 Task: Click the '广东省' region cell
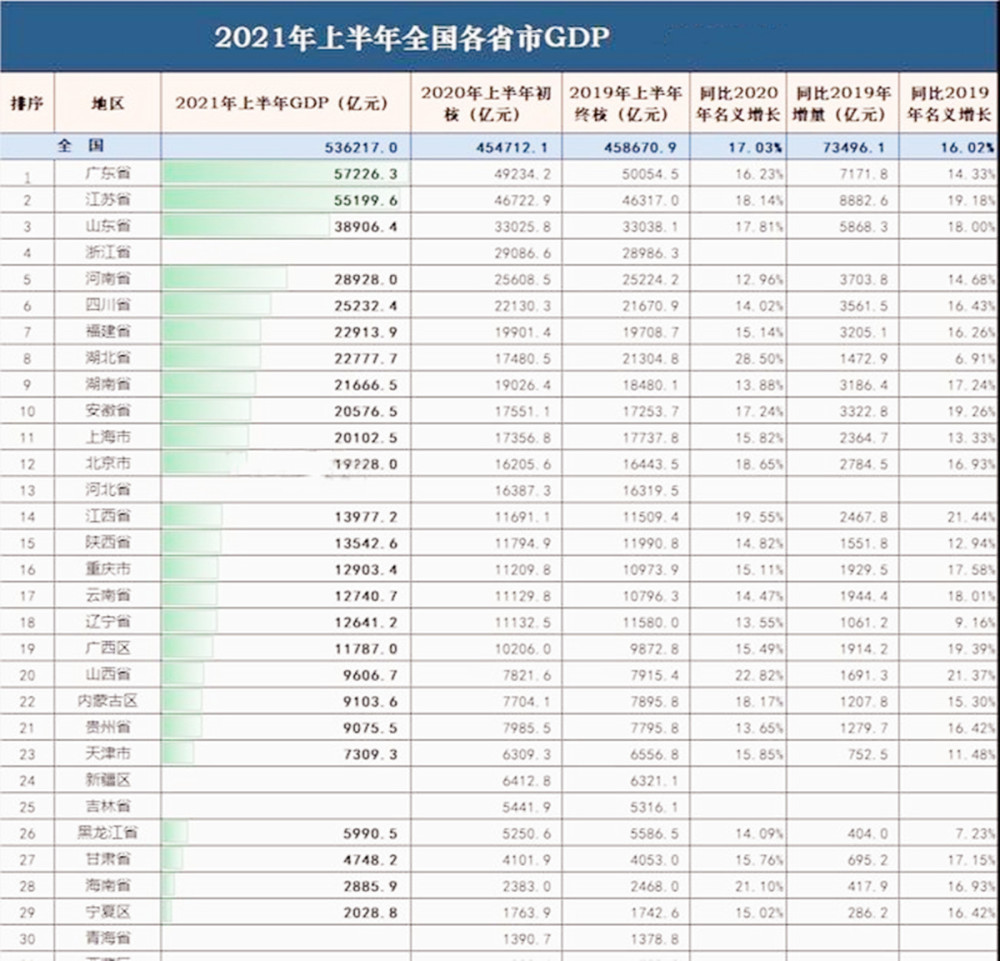pyautogui.click(x=108, y=173)
